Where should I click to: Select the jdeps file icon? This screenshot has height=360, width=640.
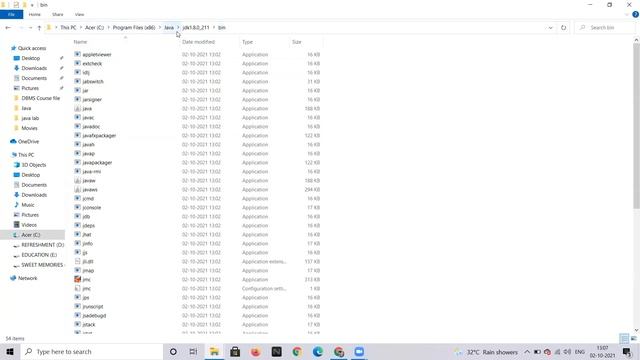click(x=78, y=225)
